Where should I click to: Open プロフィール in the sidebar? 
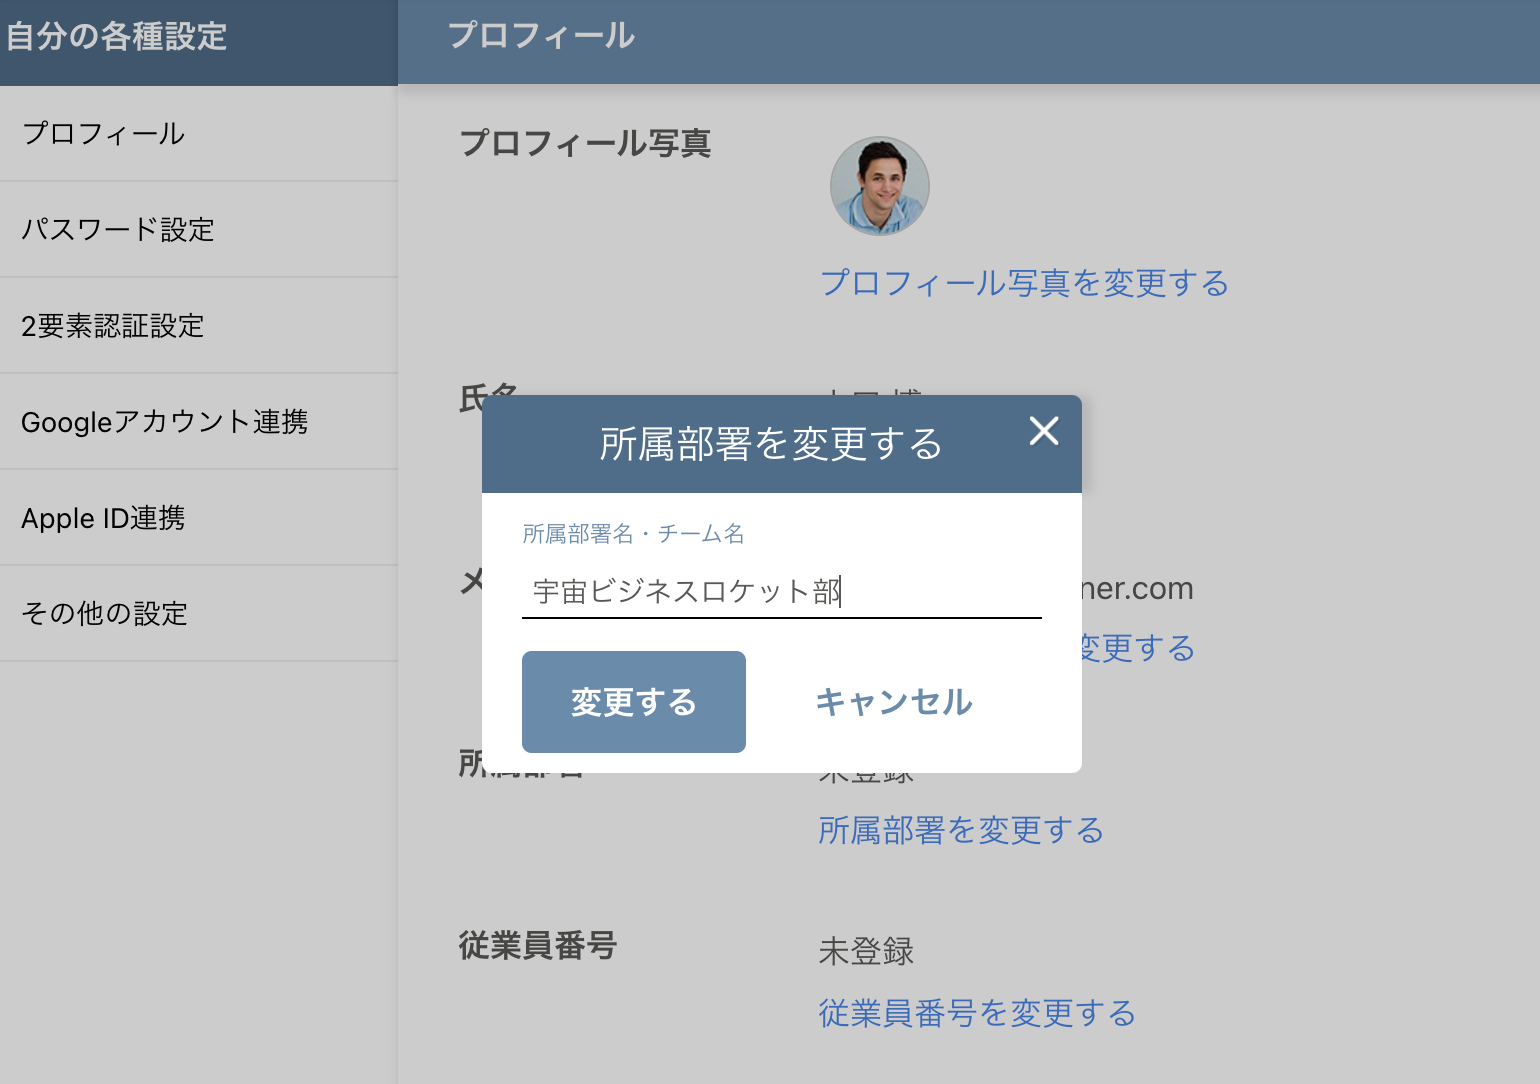(x=199, y=134)
